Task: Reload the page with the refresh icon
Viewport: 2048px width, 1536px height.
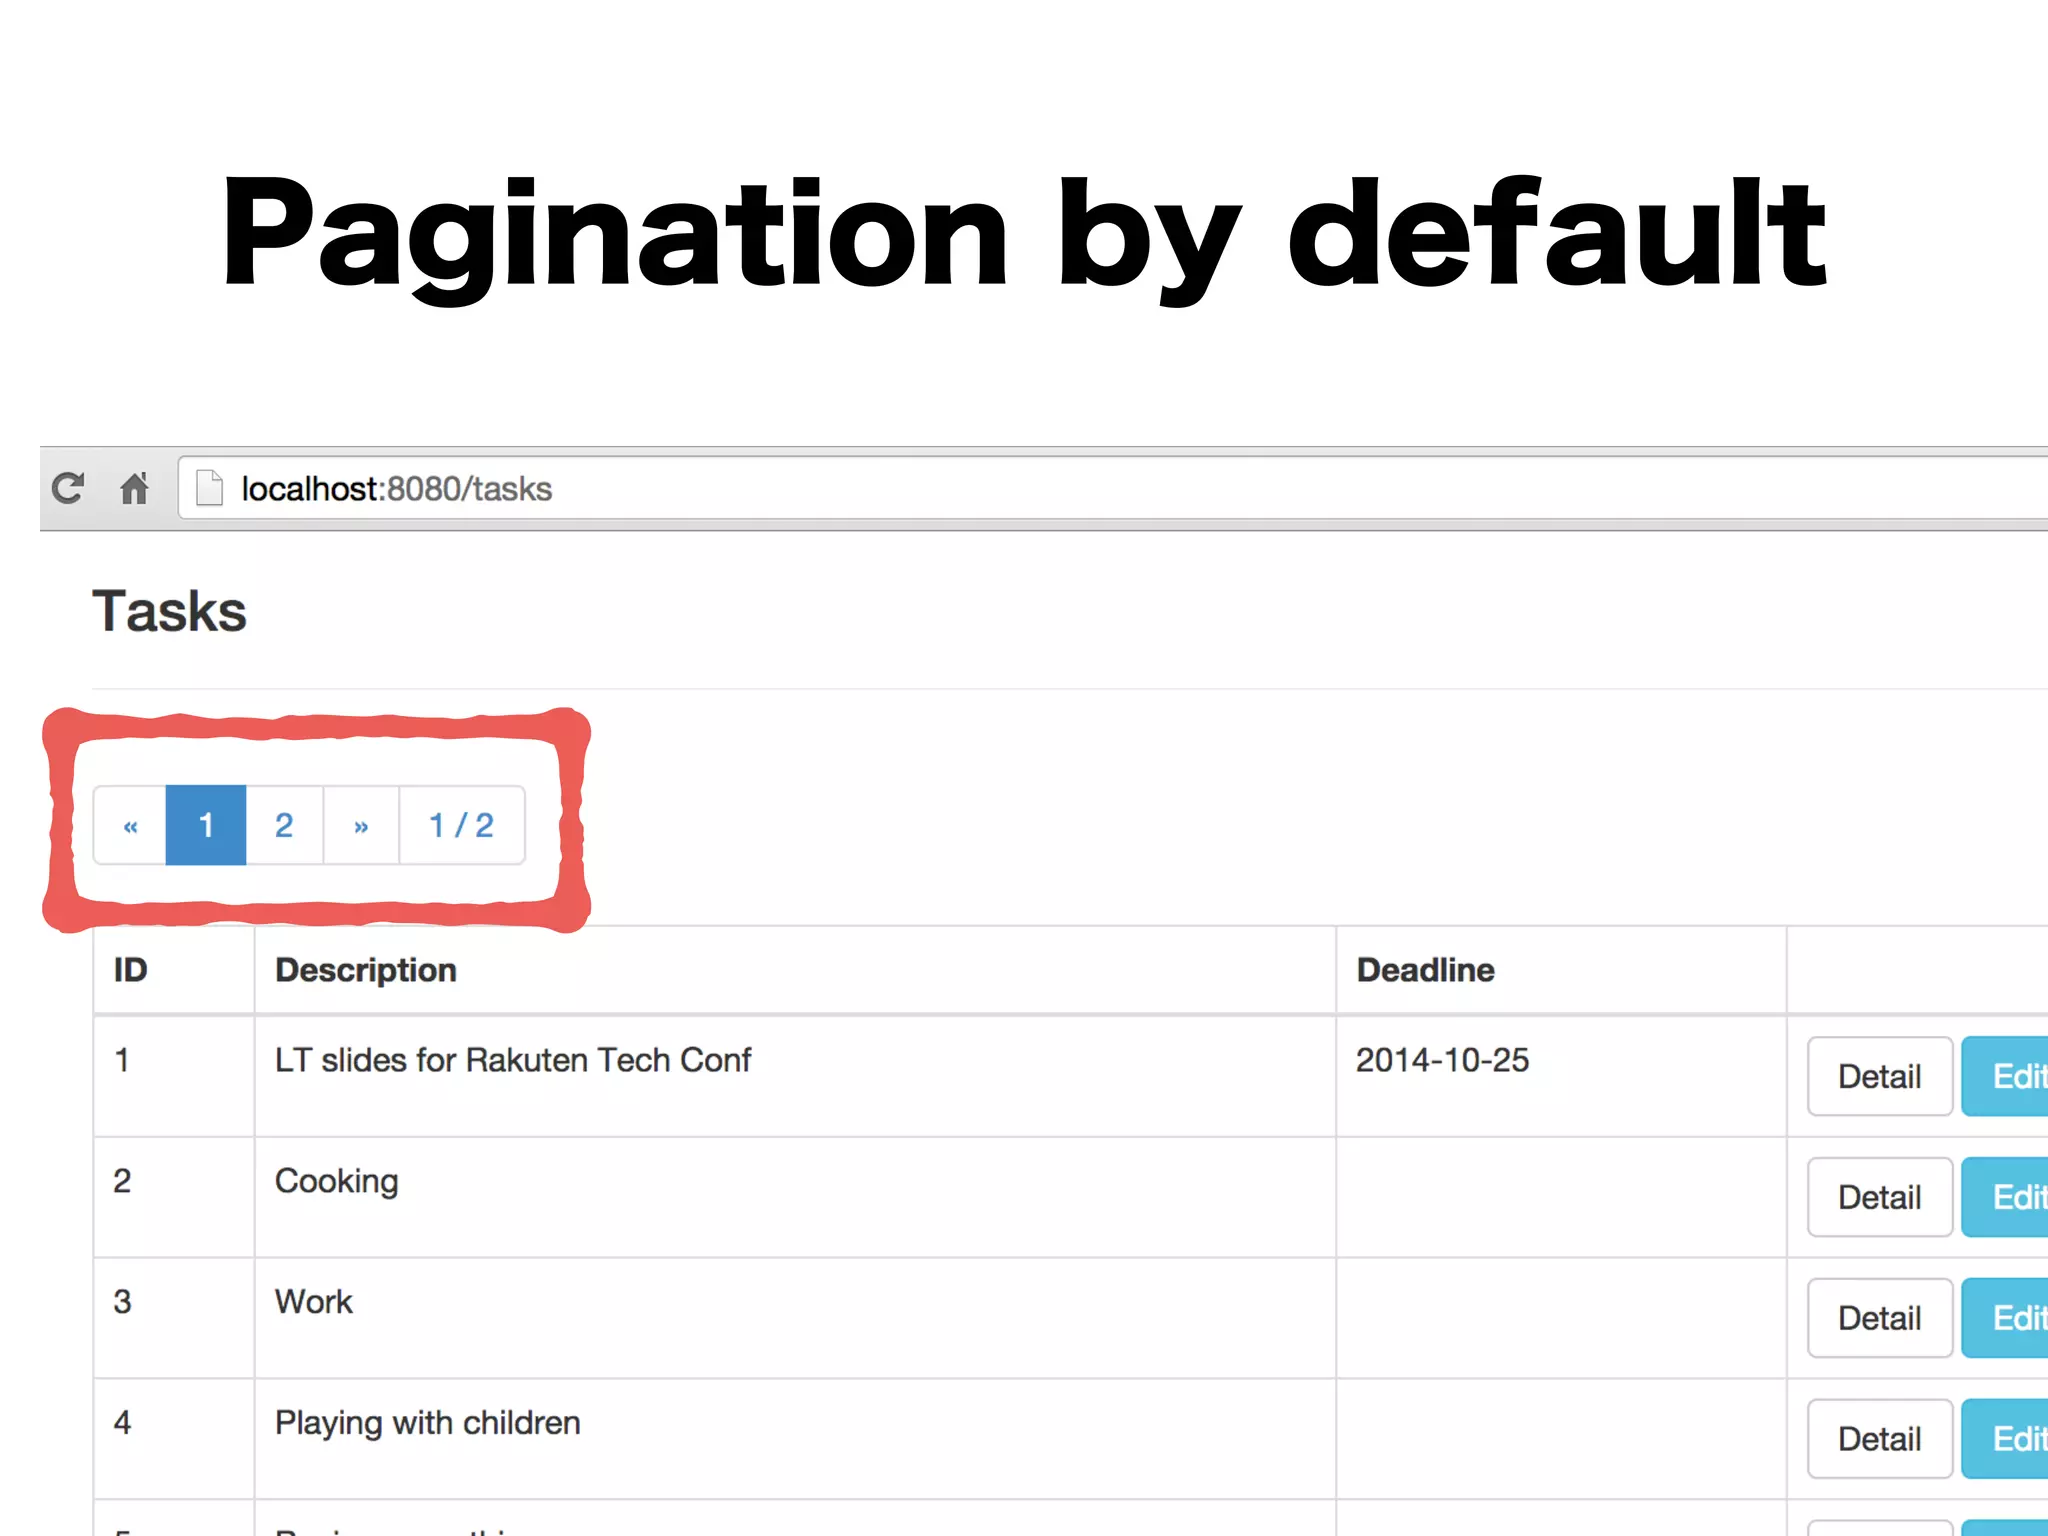Action: tap(68, 488)
